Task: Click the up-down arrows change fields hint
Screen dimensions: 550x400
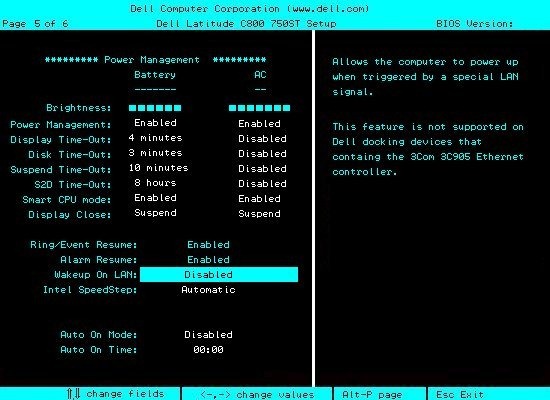Action: tap(116, 394)
